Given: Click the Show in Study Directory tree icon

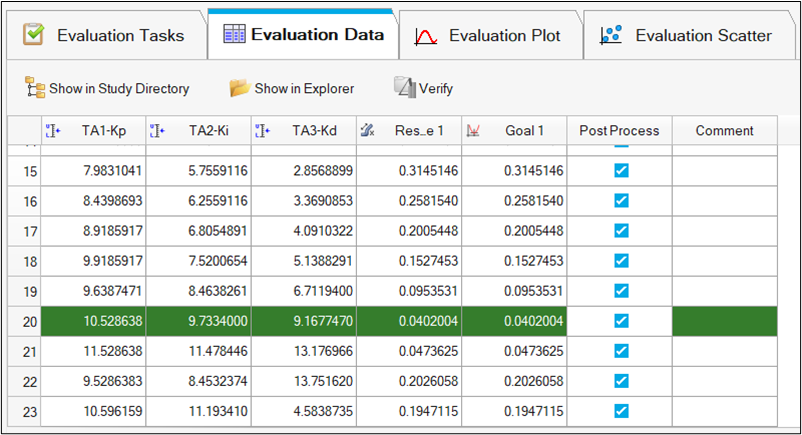Looking at the screenshot, I should point(35,88).
